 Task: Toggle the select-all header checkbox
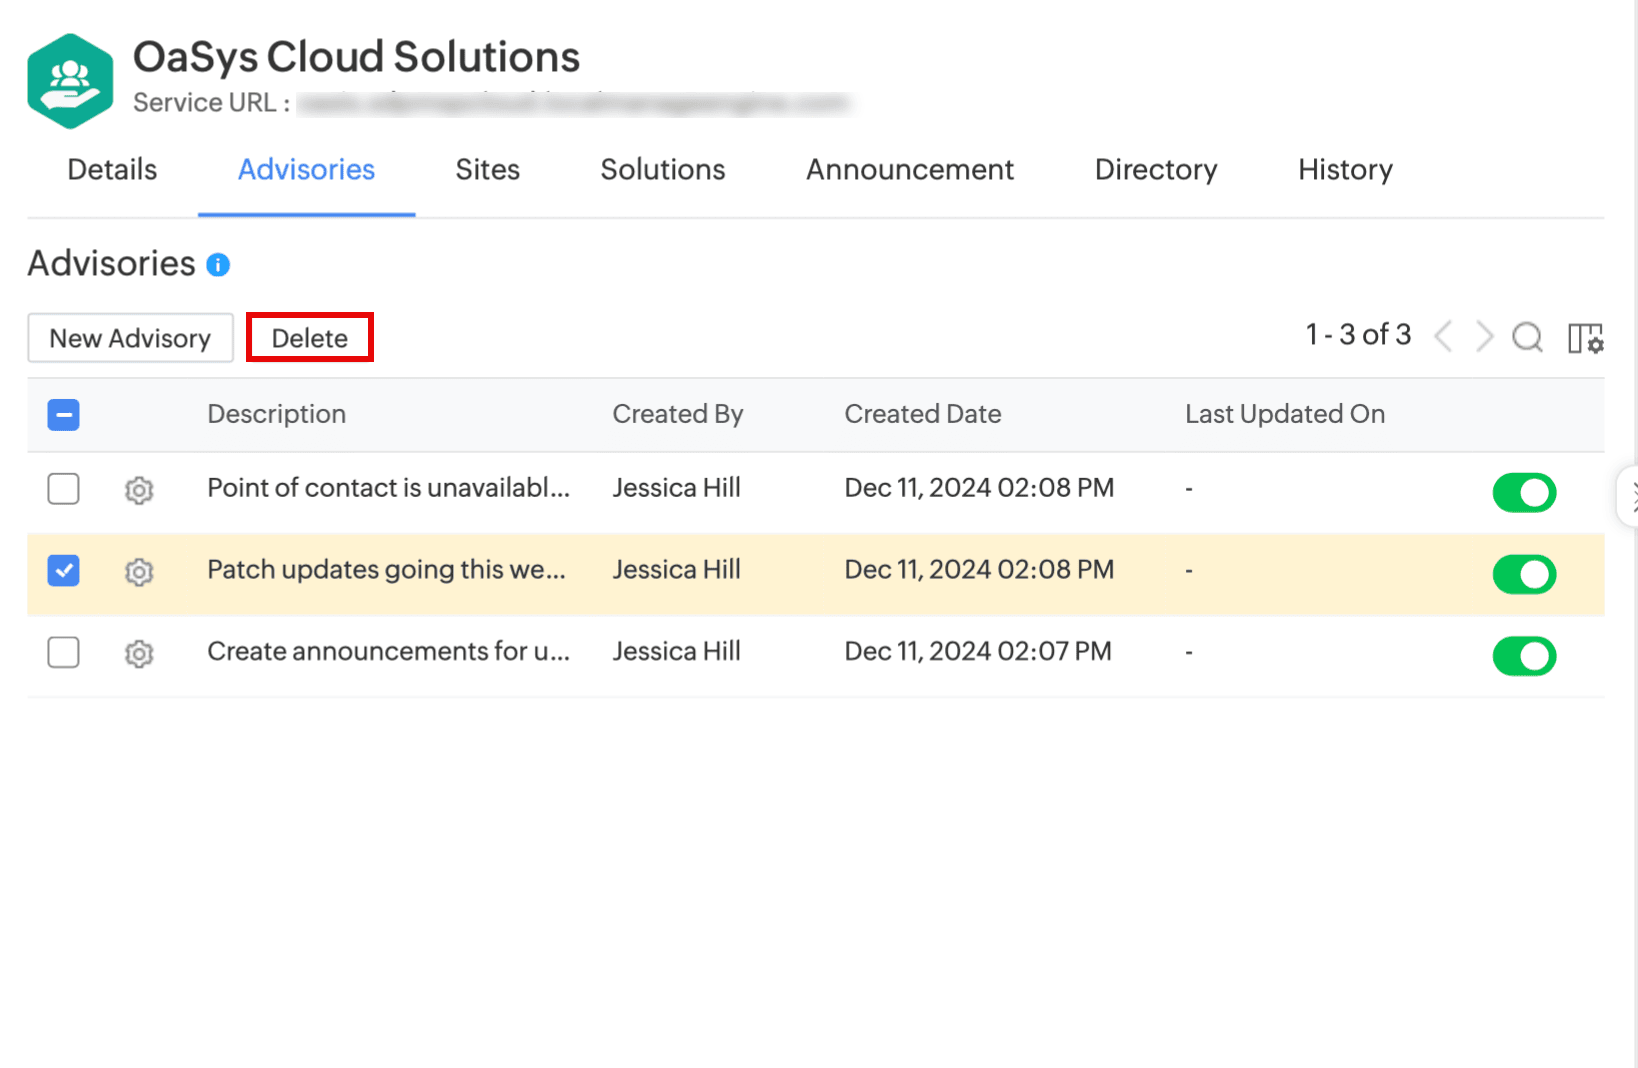point(64,414)
